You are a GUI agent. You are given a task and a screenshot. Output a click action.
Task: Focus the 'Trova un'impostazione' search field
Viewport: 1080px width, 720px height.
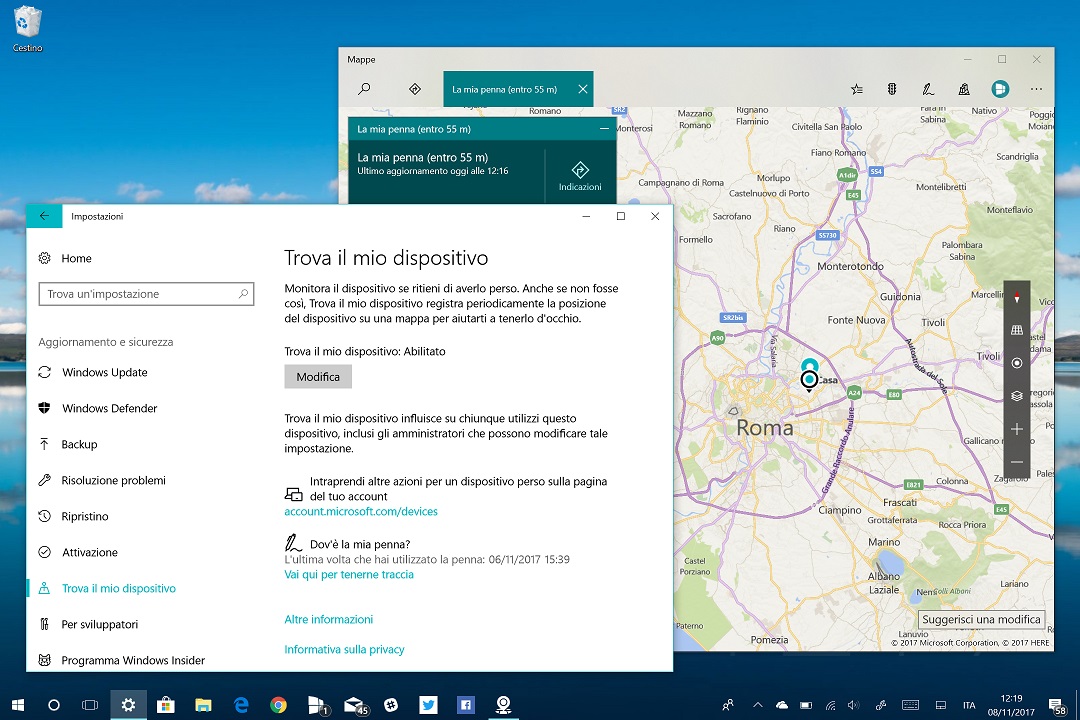click(x=146, y=294)
